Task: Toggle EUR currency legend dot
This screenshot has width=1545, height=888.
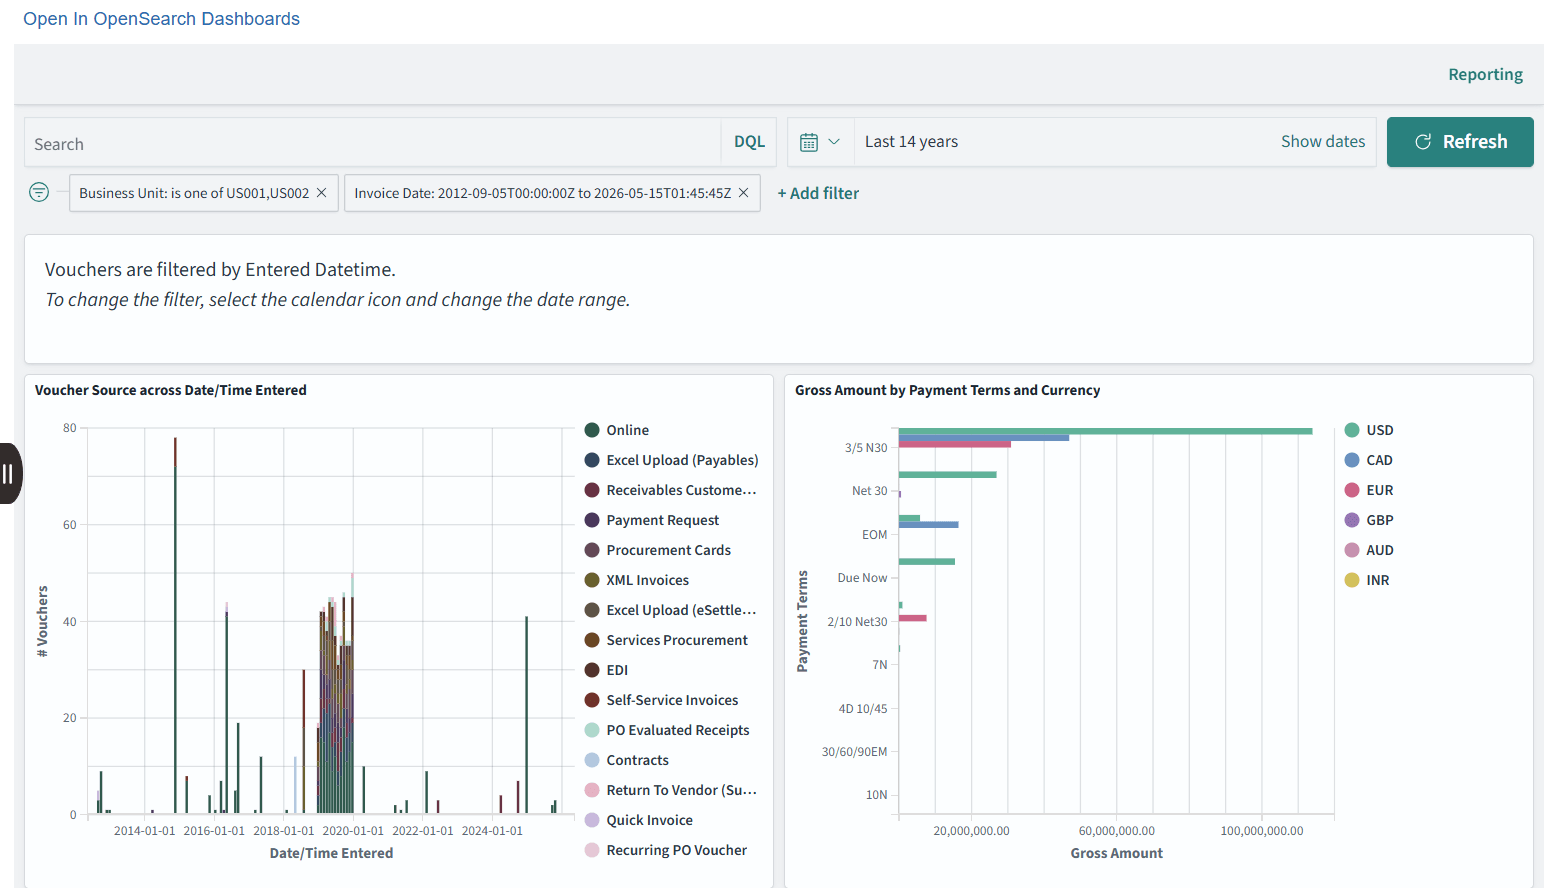Action: (1352, 490)
